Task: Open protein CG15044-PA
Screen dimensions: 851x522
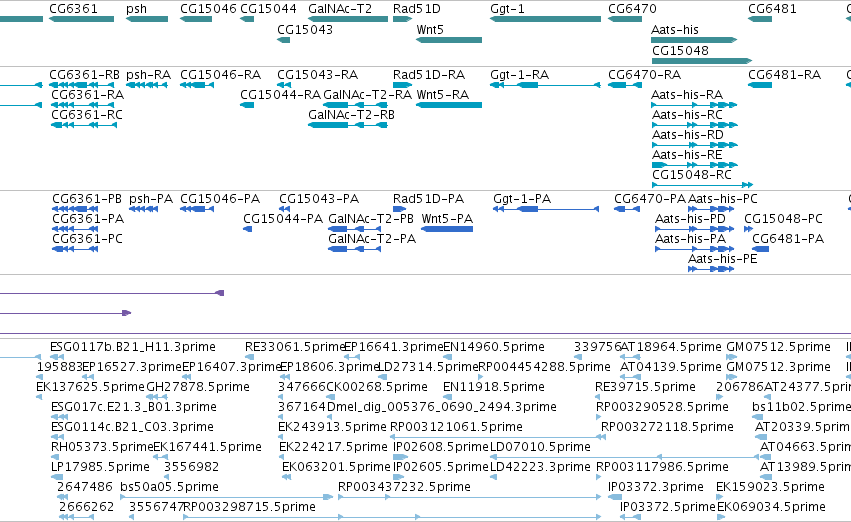Action: (283, 219)
